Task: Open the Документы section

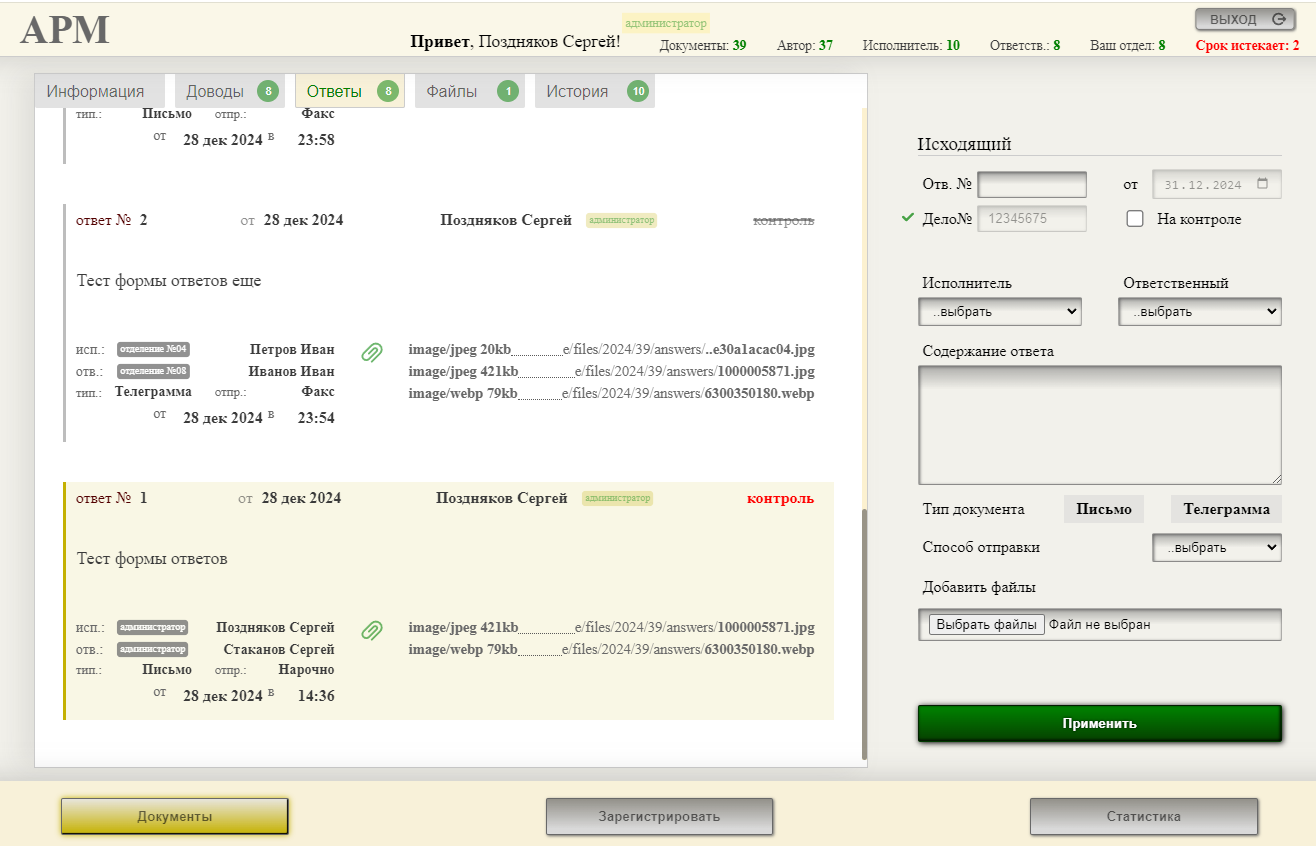Action: pyautogui.click(x=175, y=816)
